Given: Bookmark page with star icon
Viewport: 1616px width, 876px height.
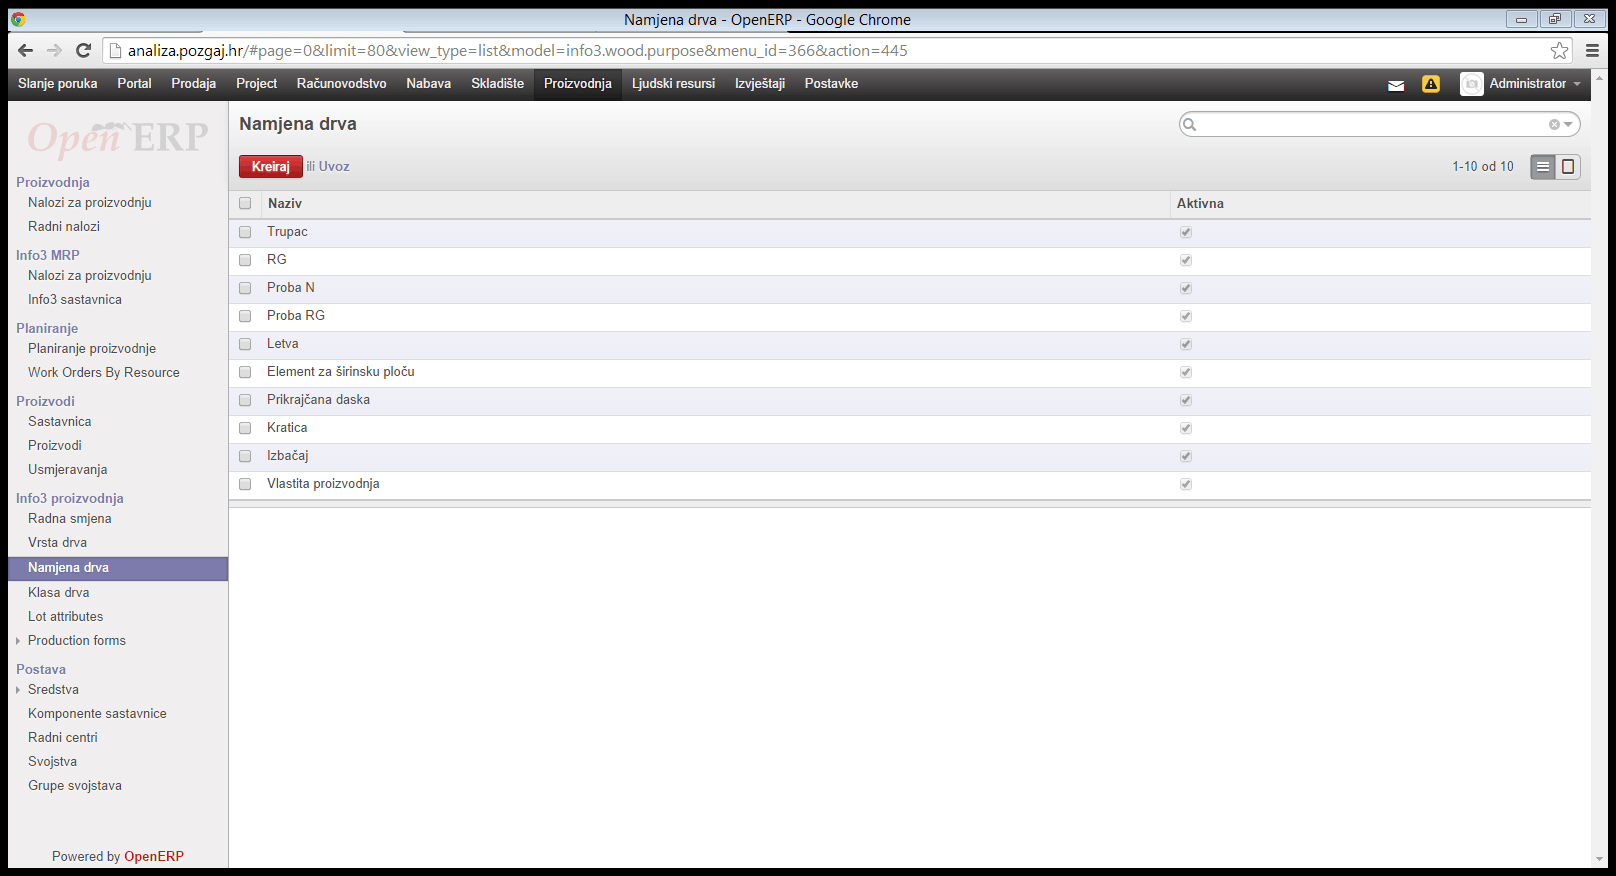Looking at the screenshot, I should coord(1559,51).
